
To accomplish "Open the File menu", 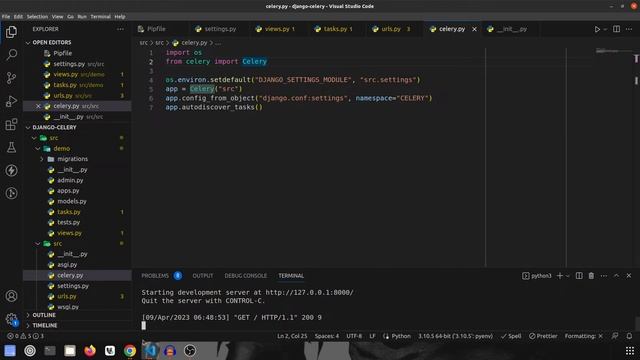I will tap(6, 17).
